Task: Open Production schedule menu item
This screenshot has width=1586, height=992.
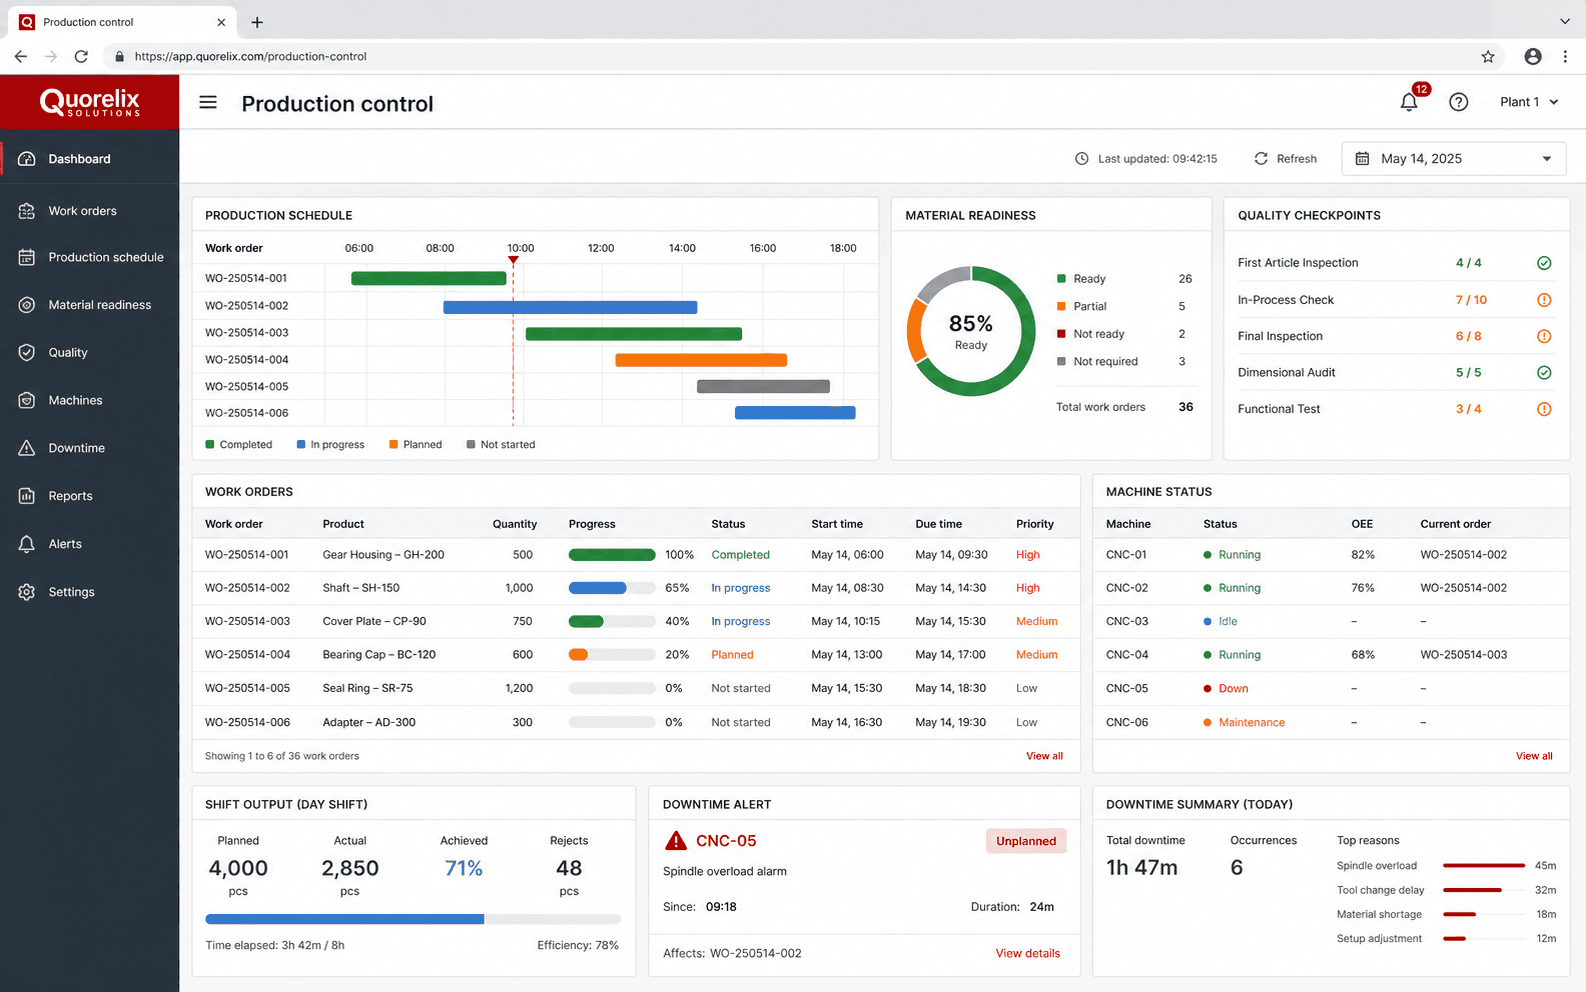Action: point(90,257)
